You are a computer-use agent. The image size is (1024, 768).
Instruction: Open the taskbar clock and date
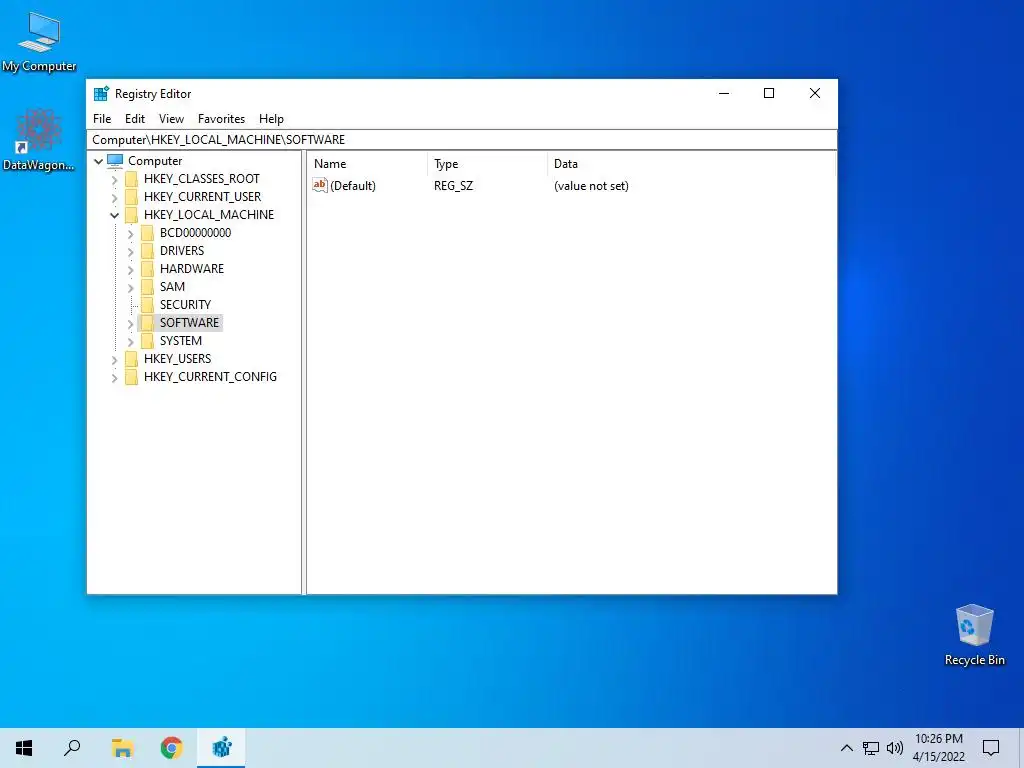[938, 748]
